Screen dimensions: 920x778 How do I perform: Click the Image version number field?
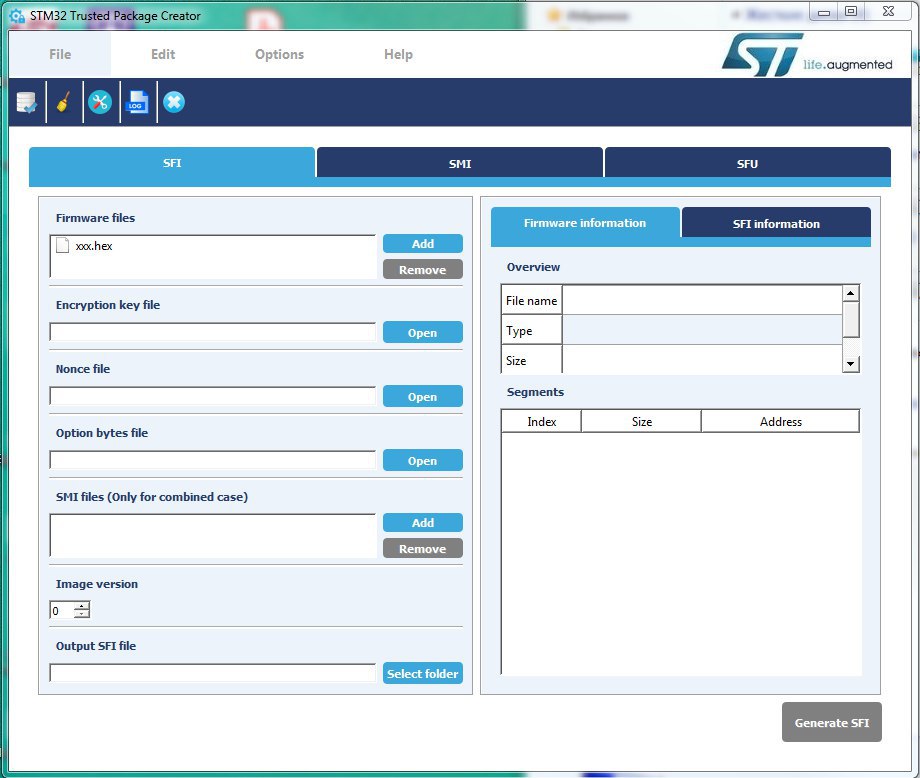coord(62,610)
